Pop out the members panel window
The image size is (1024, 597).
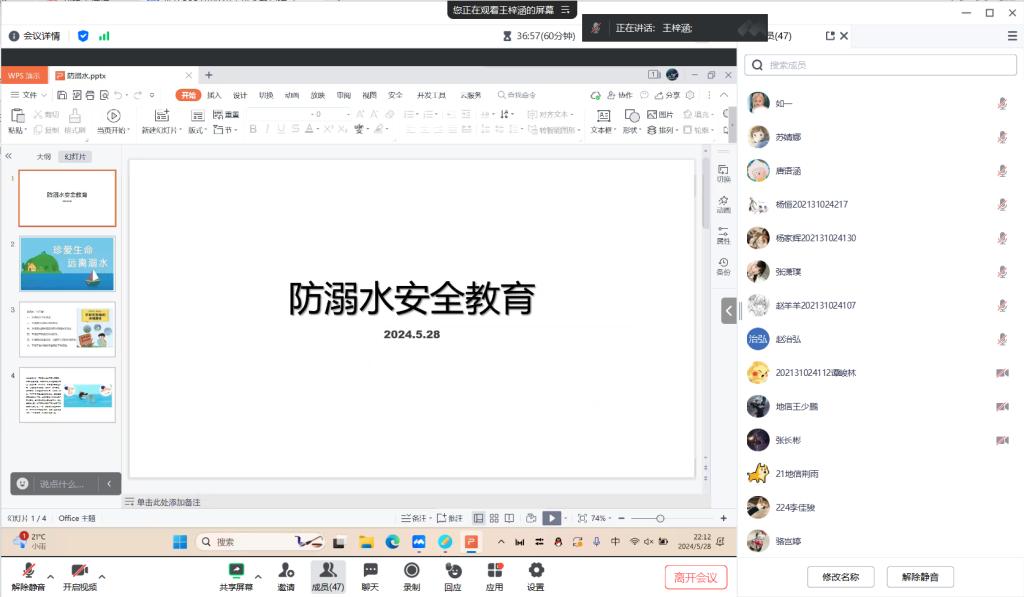(830, 36)
